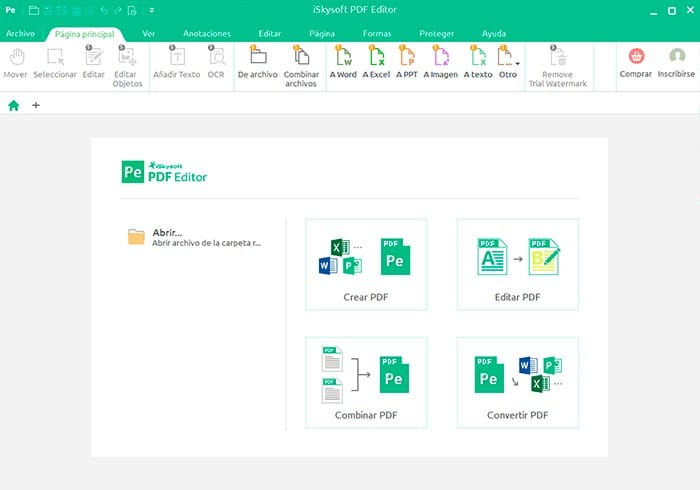Switch to the Proteger tab
This screenshot has height=490, width=700.
click(437, 33)
